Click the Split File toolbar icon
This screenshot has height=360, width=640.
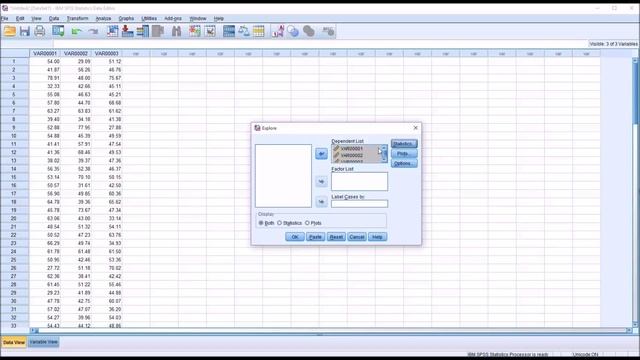(229, 31)
